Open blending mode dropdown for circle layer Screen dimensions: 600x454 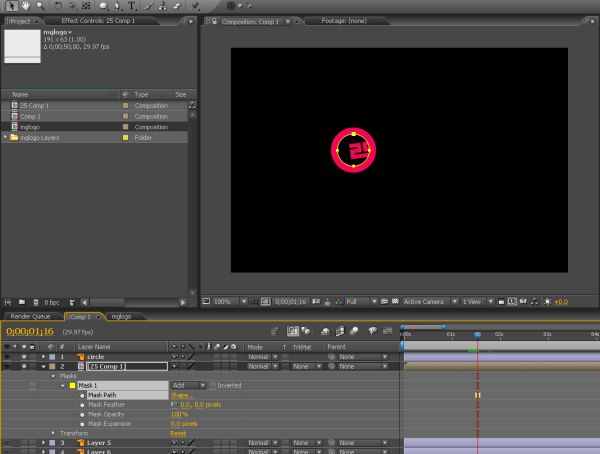pyautogui.click(x=262, y=357)
